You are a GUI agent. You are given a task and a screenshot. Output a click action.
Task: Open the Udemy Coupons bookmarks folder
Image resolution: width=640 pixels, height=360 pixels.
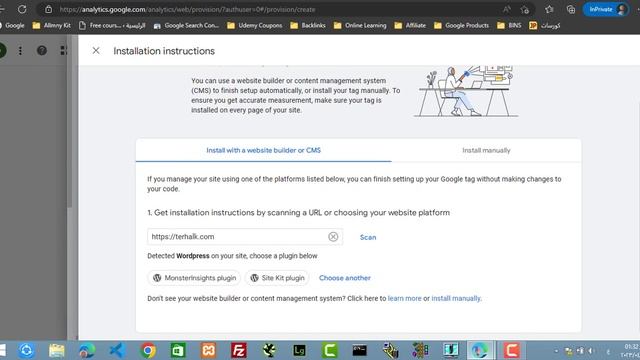255,25
